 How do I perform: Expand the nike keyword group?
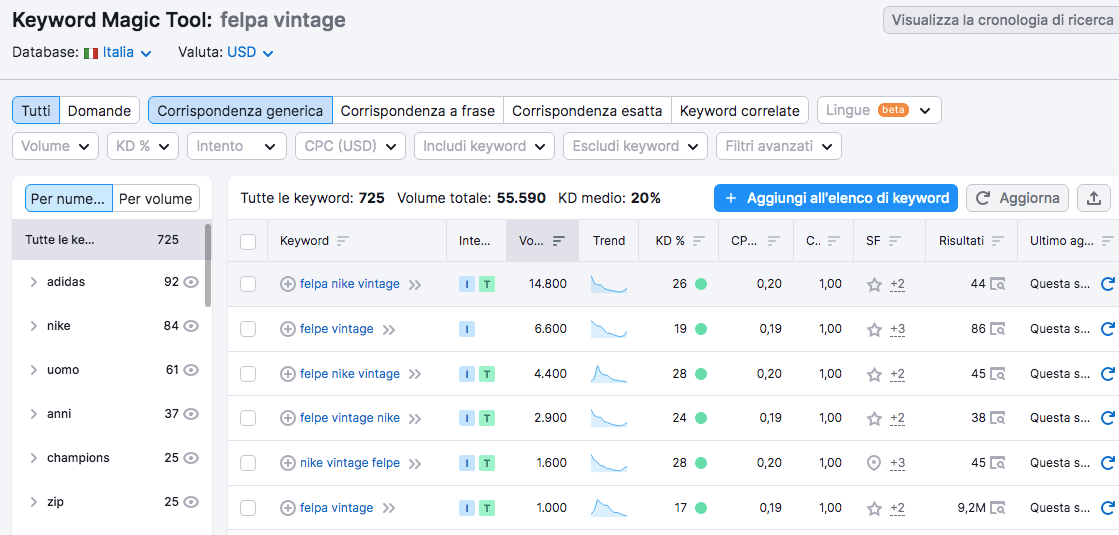tap(33, 326)
